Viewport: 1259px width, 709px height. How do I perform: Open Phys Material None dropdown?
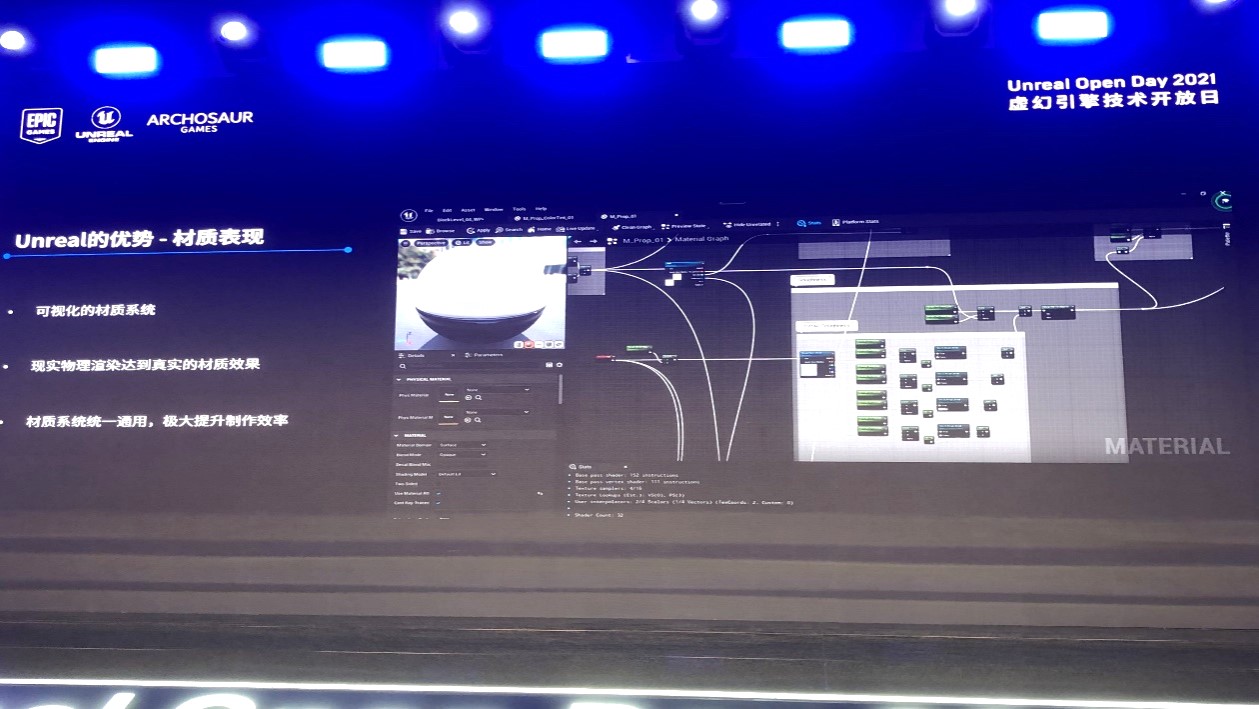tap(497, 389)
